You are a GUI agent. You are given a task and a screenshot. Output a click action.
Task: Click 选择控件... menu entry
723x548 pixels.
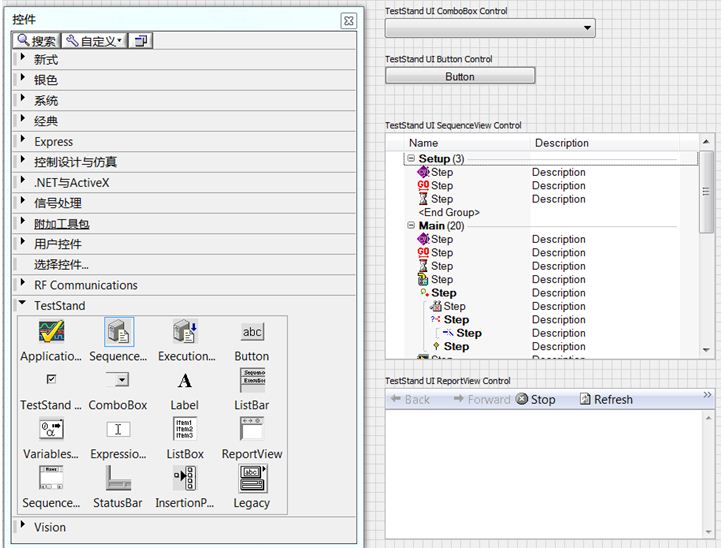(61, 265)
